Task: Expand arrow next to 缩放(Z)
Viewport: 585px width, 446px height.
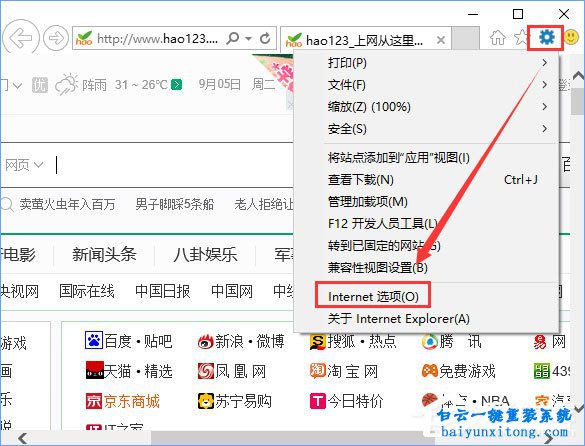Action: click(545, 106)
